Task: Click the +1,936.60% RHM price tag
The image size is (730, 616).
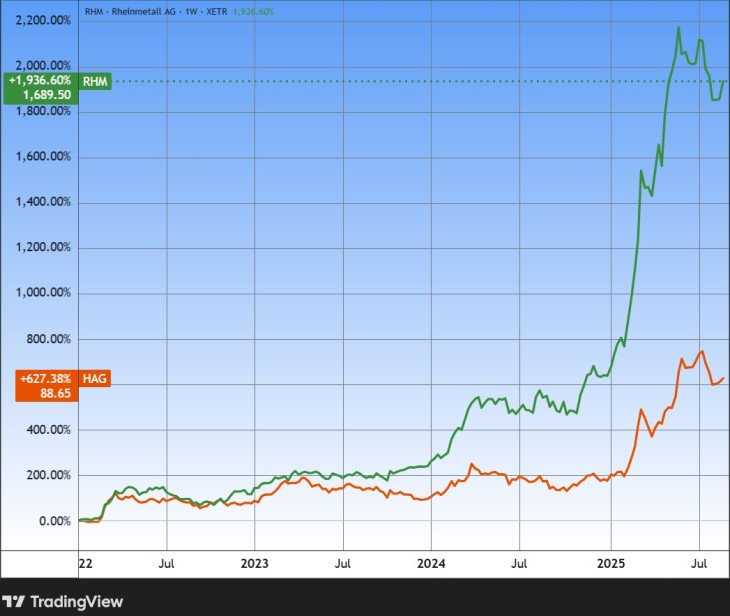Action: 40,81
